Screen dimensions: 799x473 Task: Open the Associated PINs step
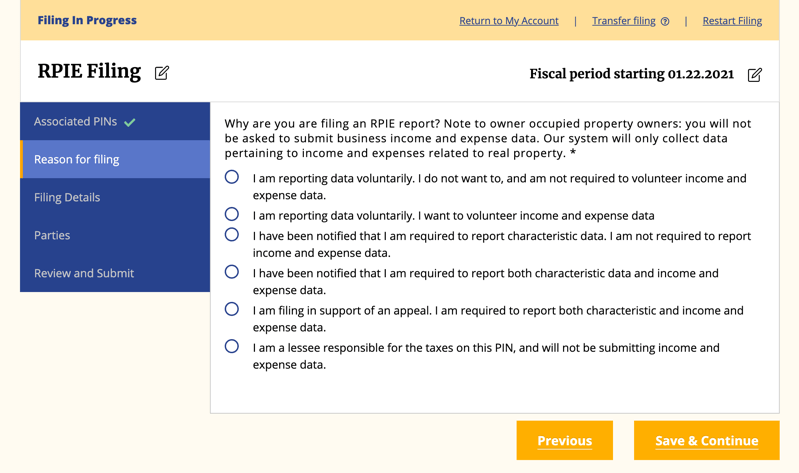pos(115,121)
